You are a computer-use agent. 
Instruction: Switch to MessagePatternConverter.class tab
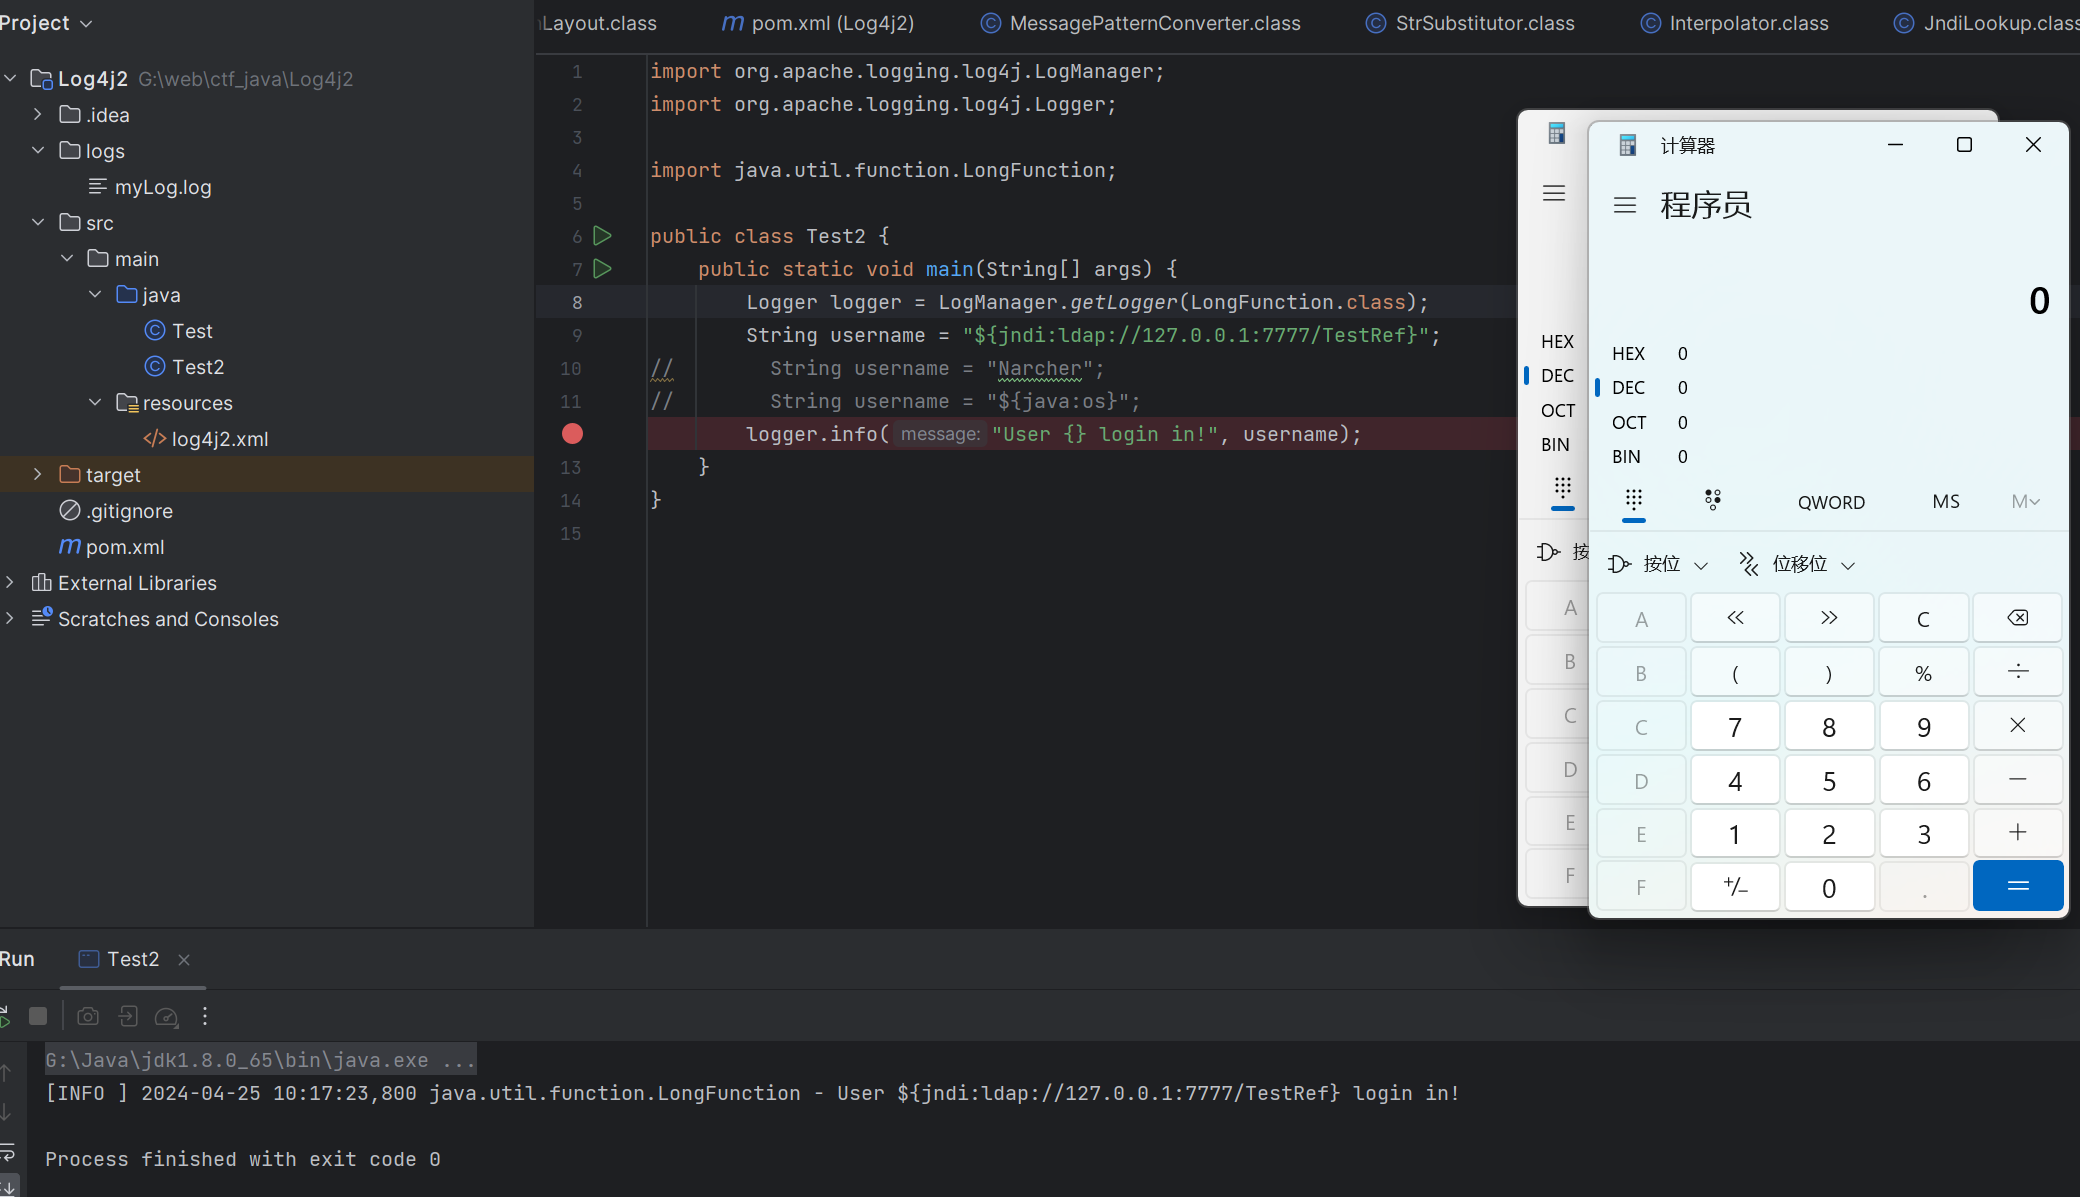(x=1140, y=23)
